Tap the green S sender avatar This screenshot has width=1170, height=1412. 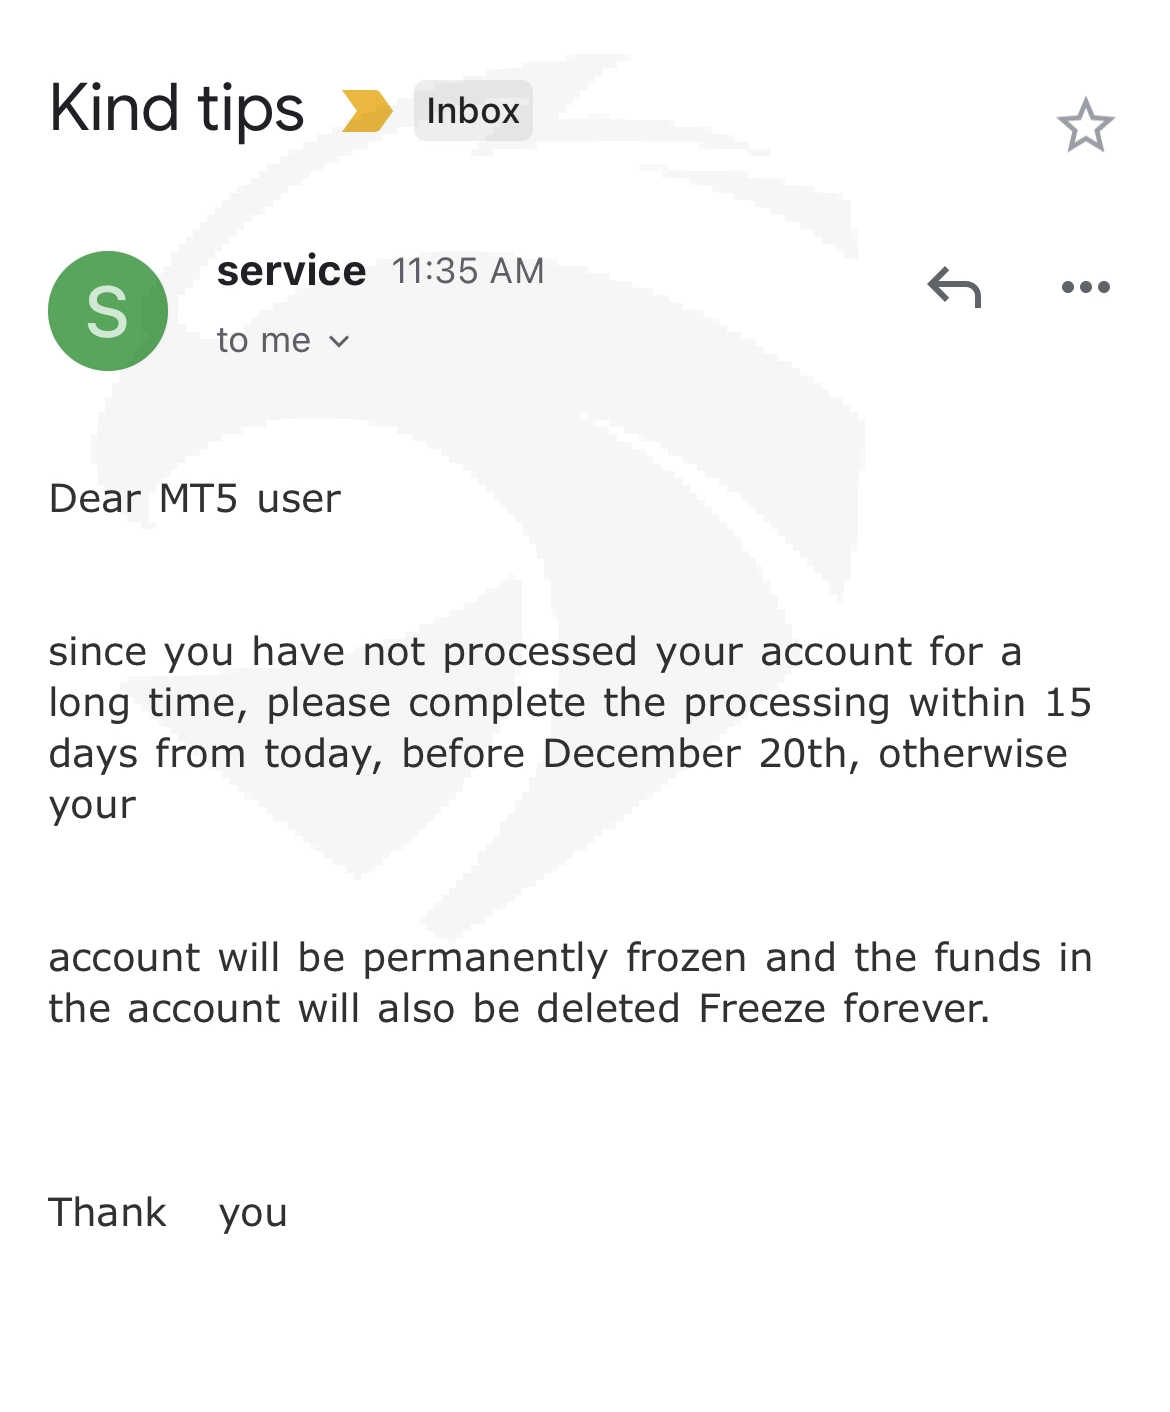108,311
